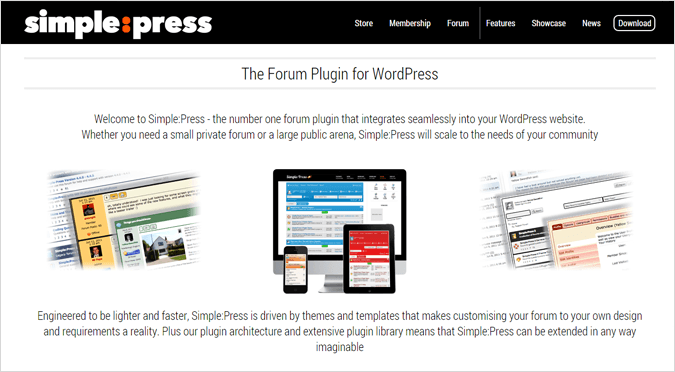Open the News section
Viewport: 675px width, 372px height.
591,23
